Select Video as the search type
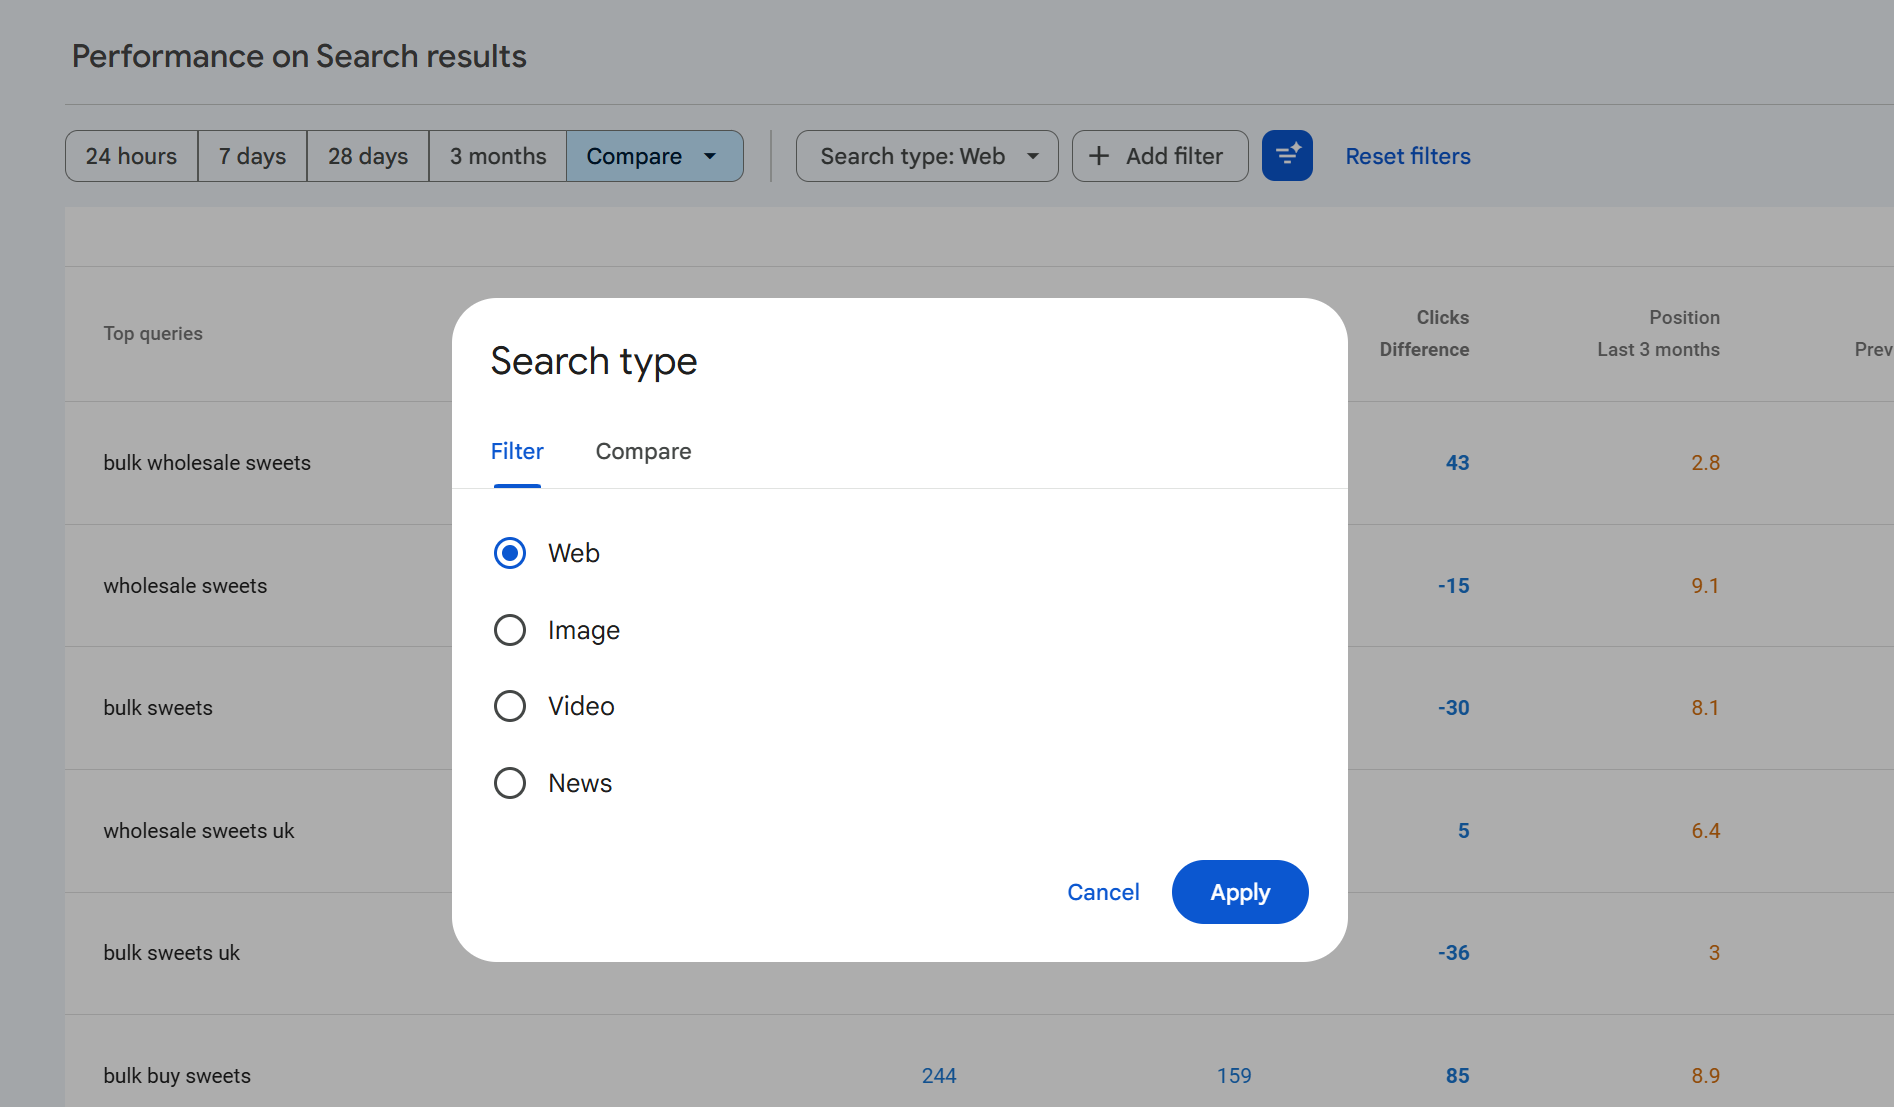1894x1107 pixels. pyautogui.click(x=510, y=706)
